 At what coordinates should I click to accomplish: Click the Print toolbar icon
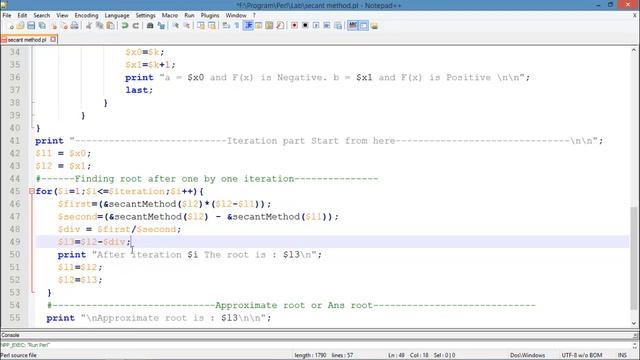click(74, 26)
